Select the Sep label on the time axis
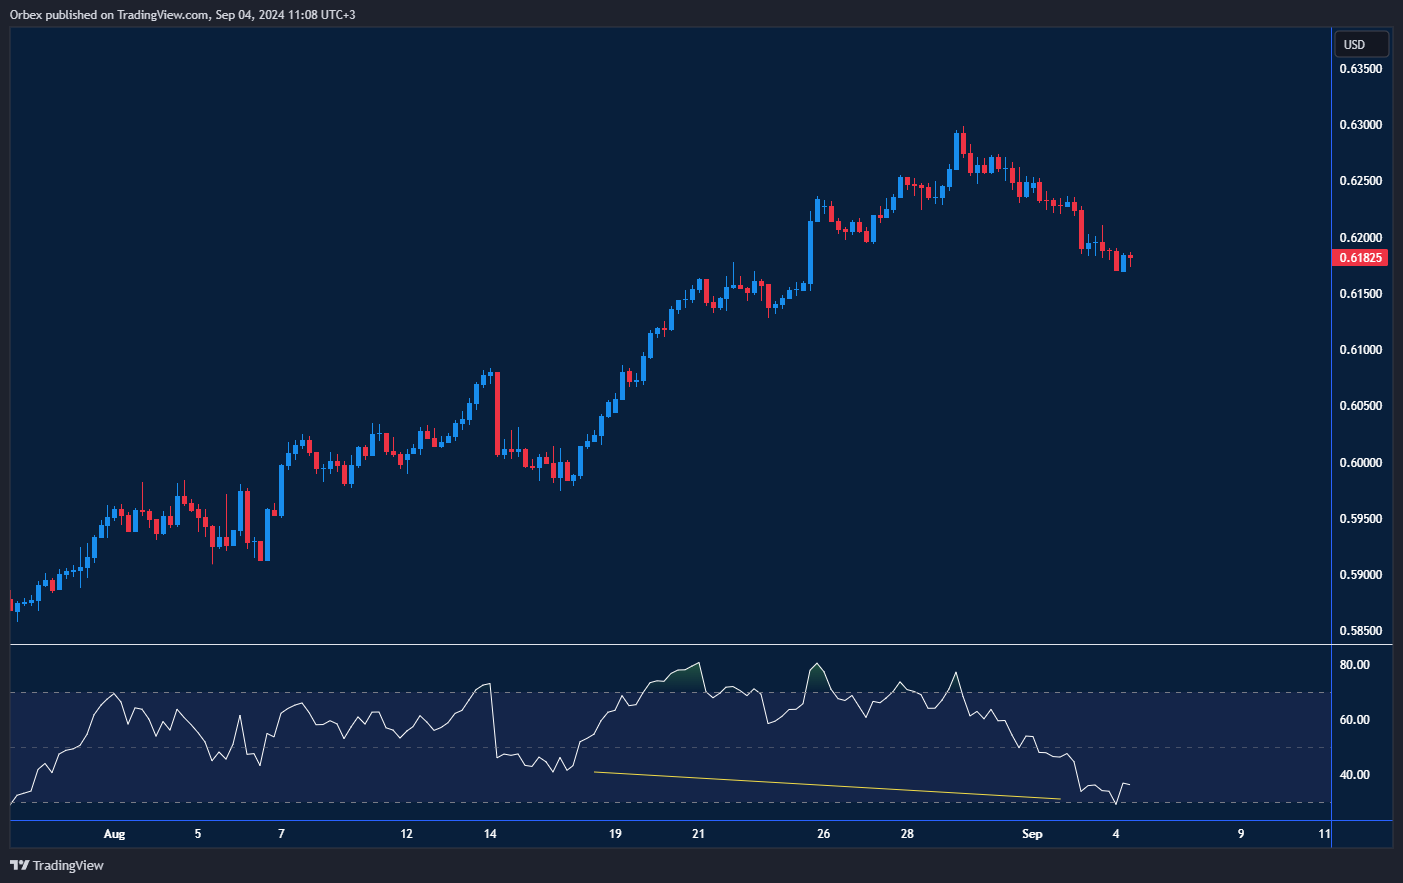1403x883 pixels. [1031, 833]
